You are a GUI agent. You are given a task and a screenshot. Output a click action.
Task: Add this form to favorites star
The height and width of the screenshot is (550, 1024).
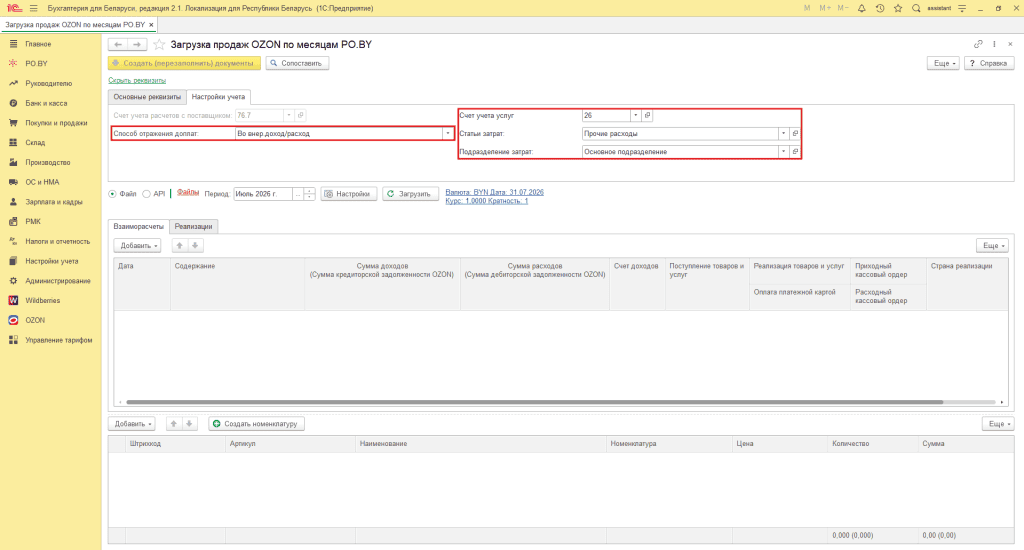point(159,44)
